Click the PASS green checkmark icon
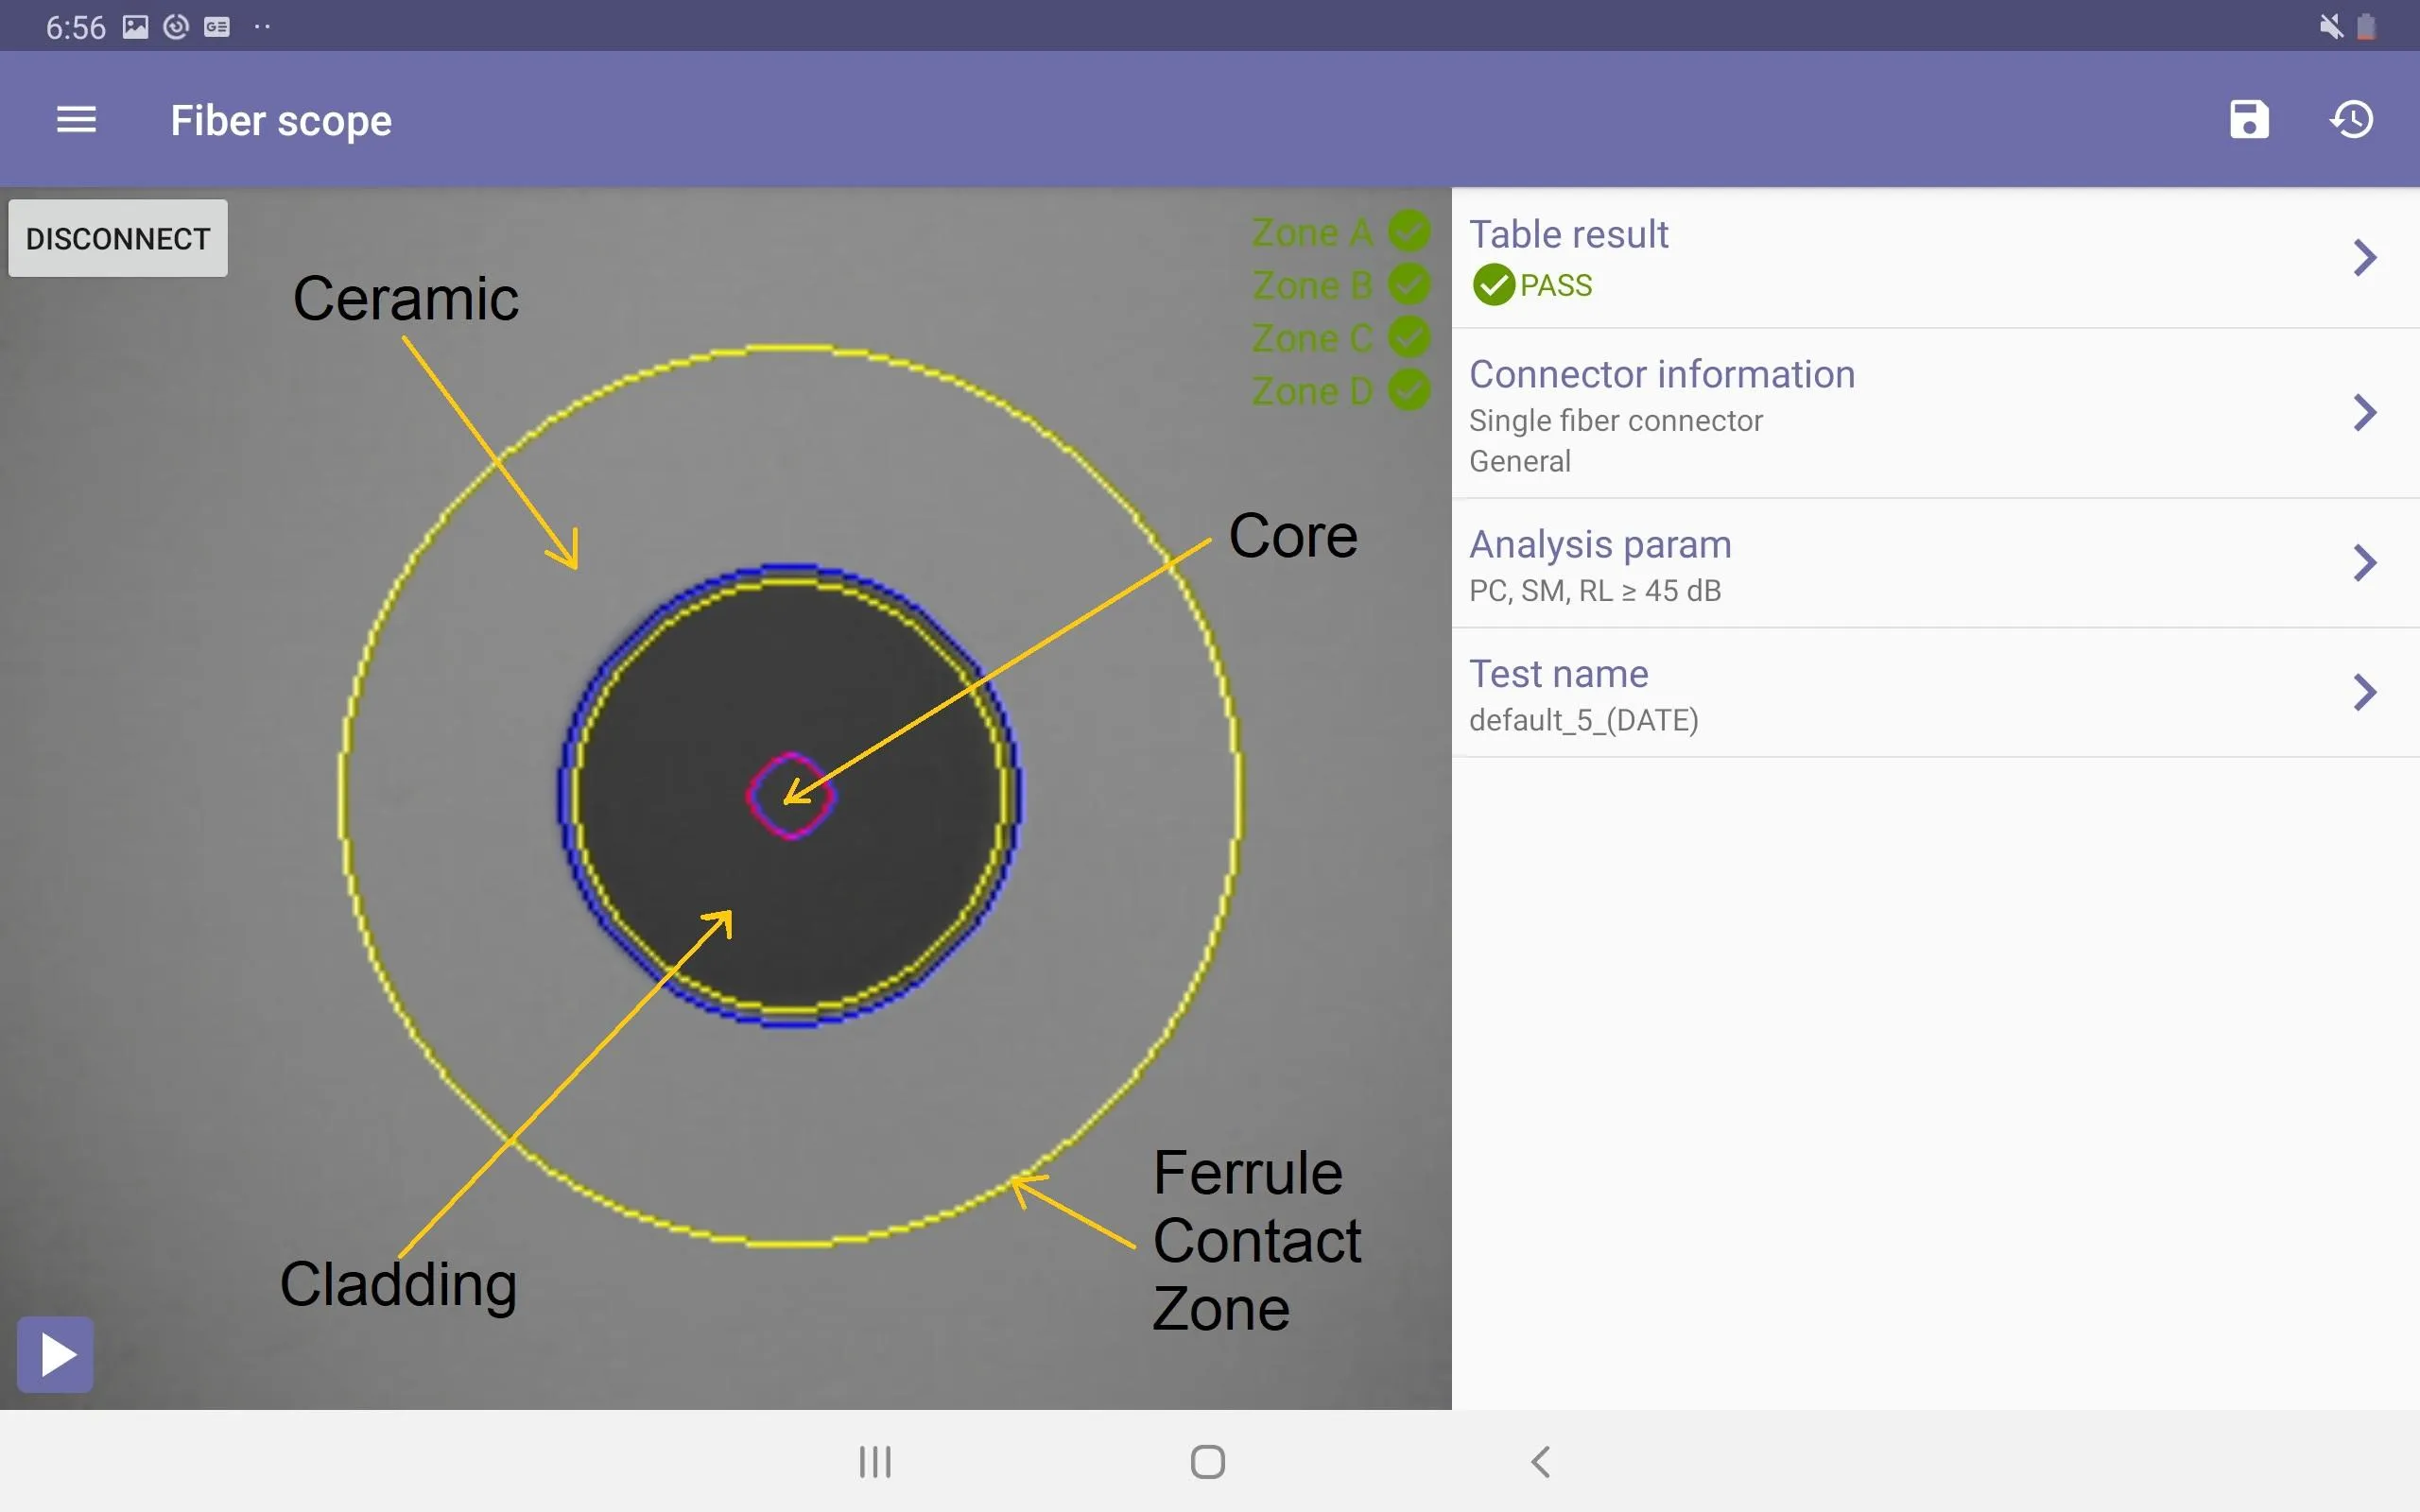This screenshot has width=2420, height=1512. 1493,283
